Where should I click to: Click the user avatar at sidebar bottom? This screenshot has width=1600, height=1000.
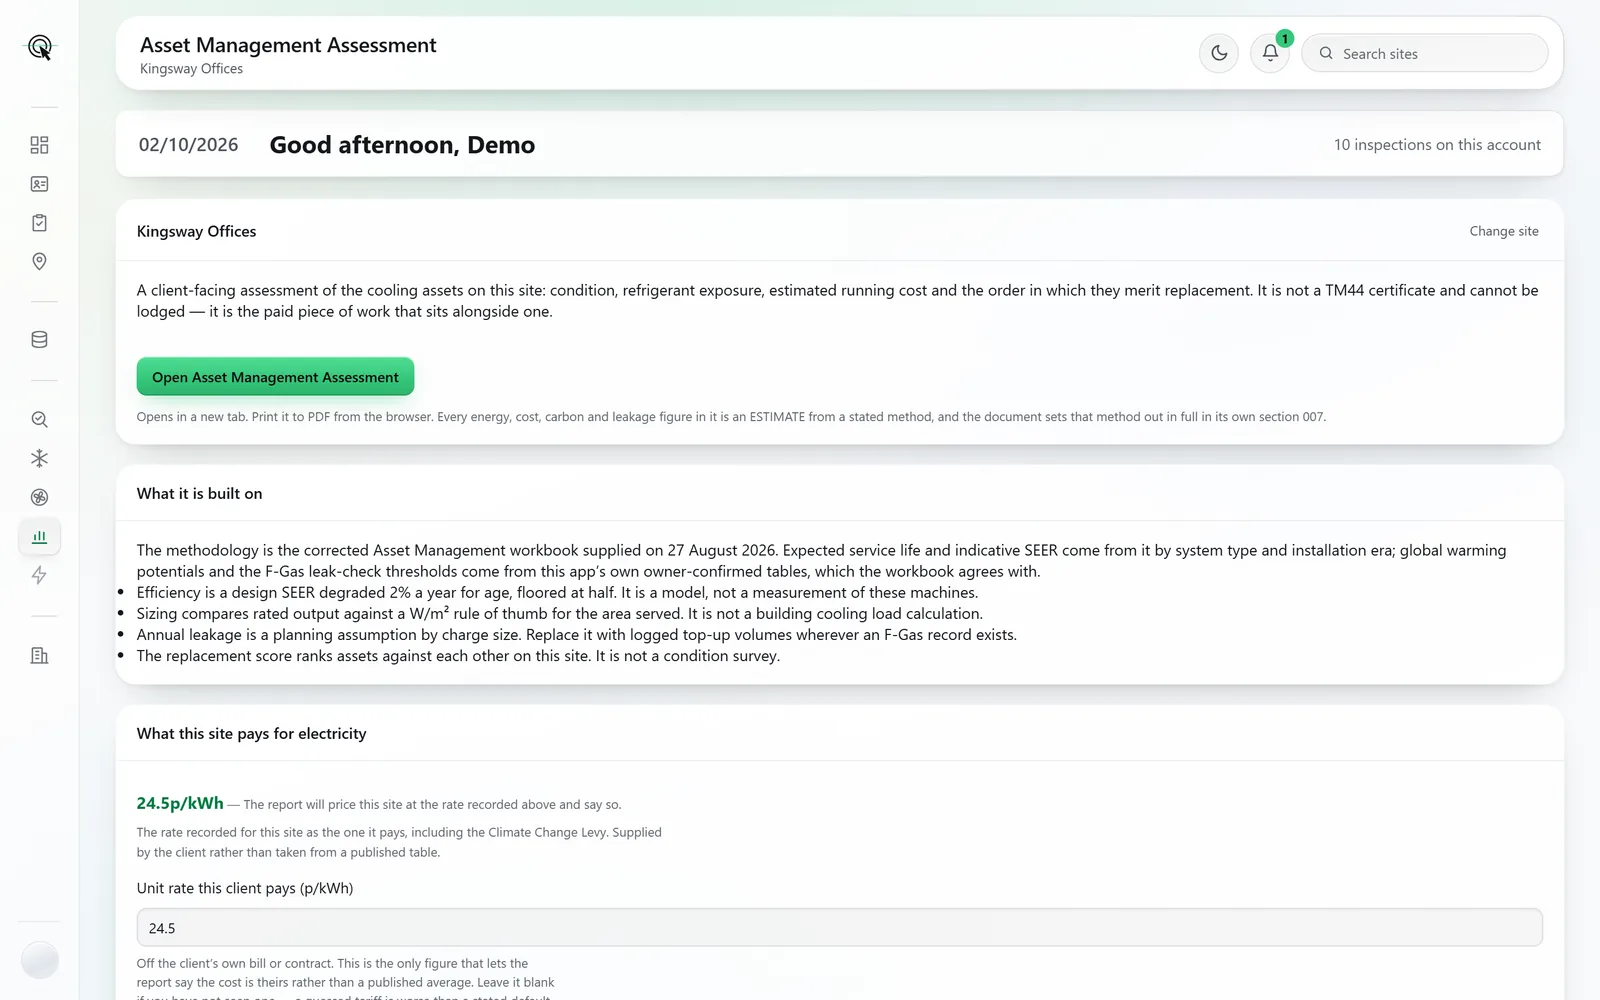pos(40,960)
